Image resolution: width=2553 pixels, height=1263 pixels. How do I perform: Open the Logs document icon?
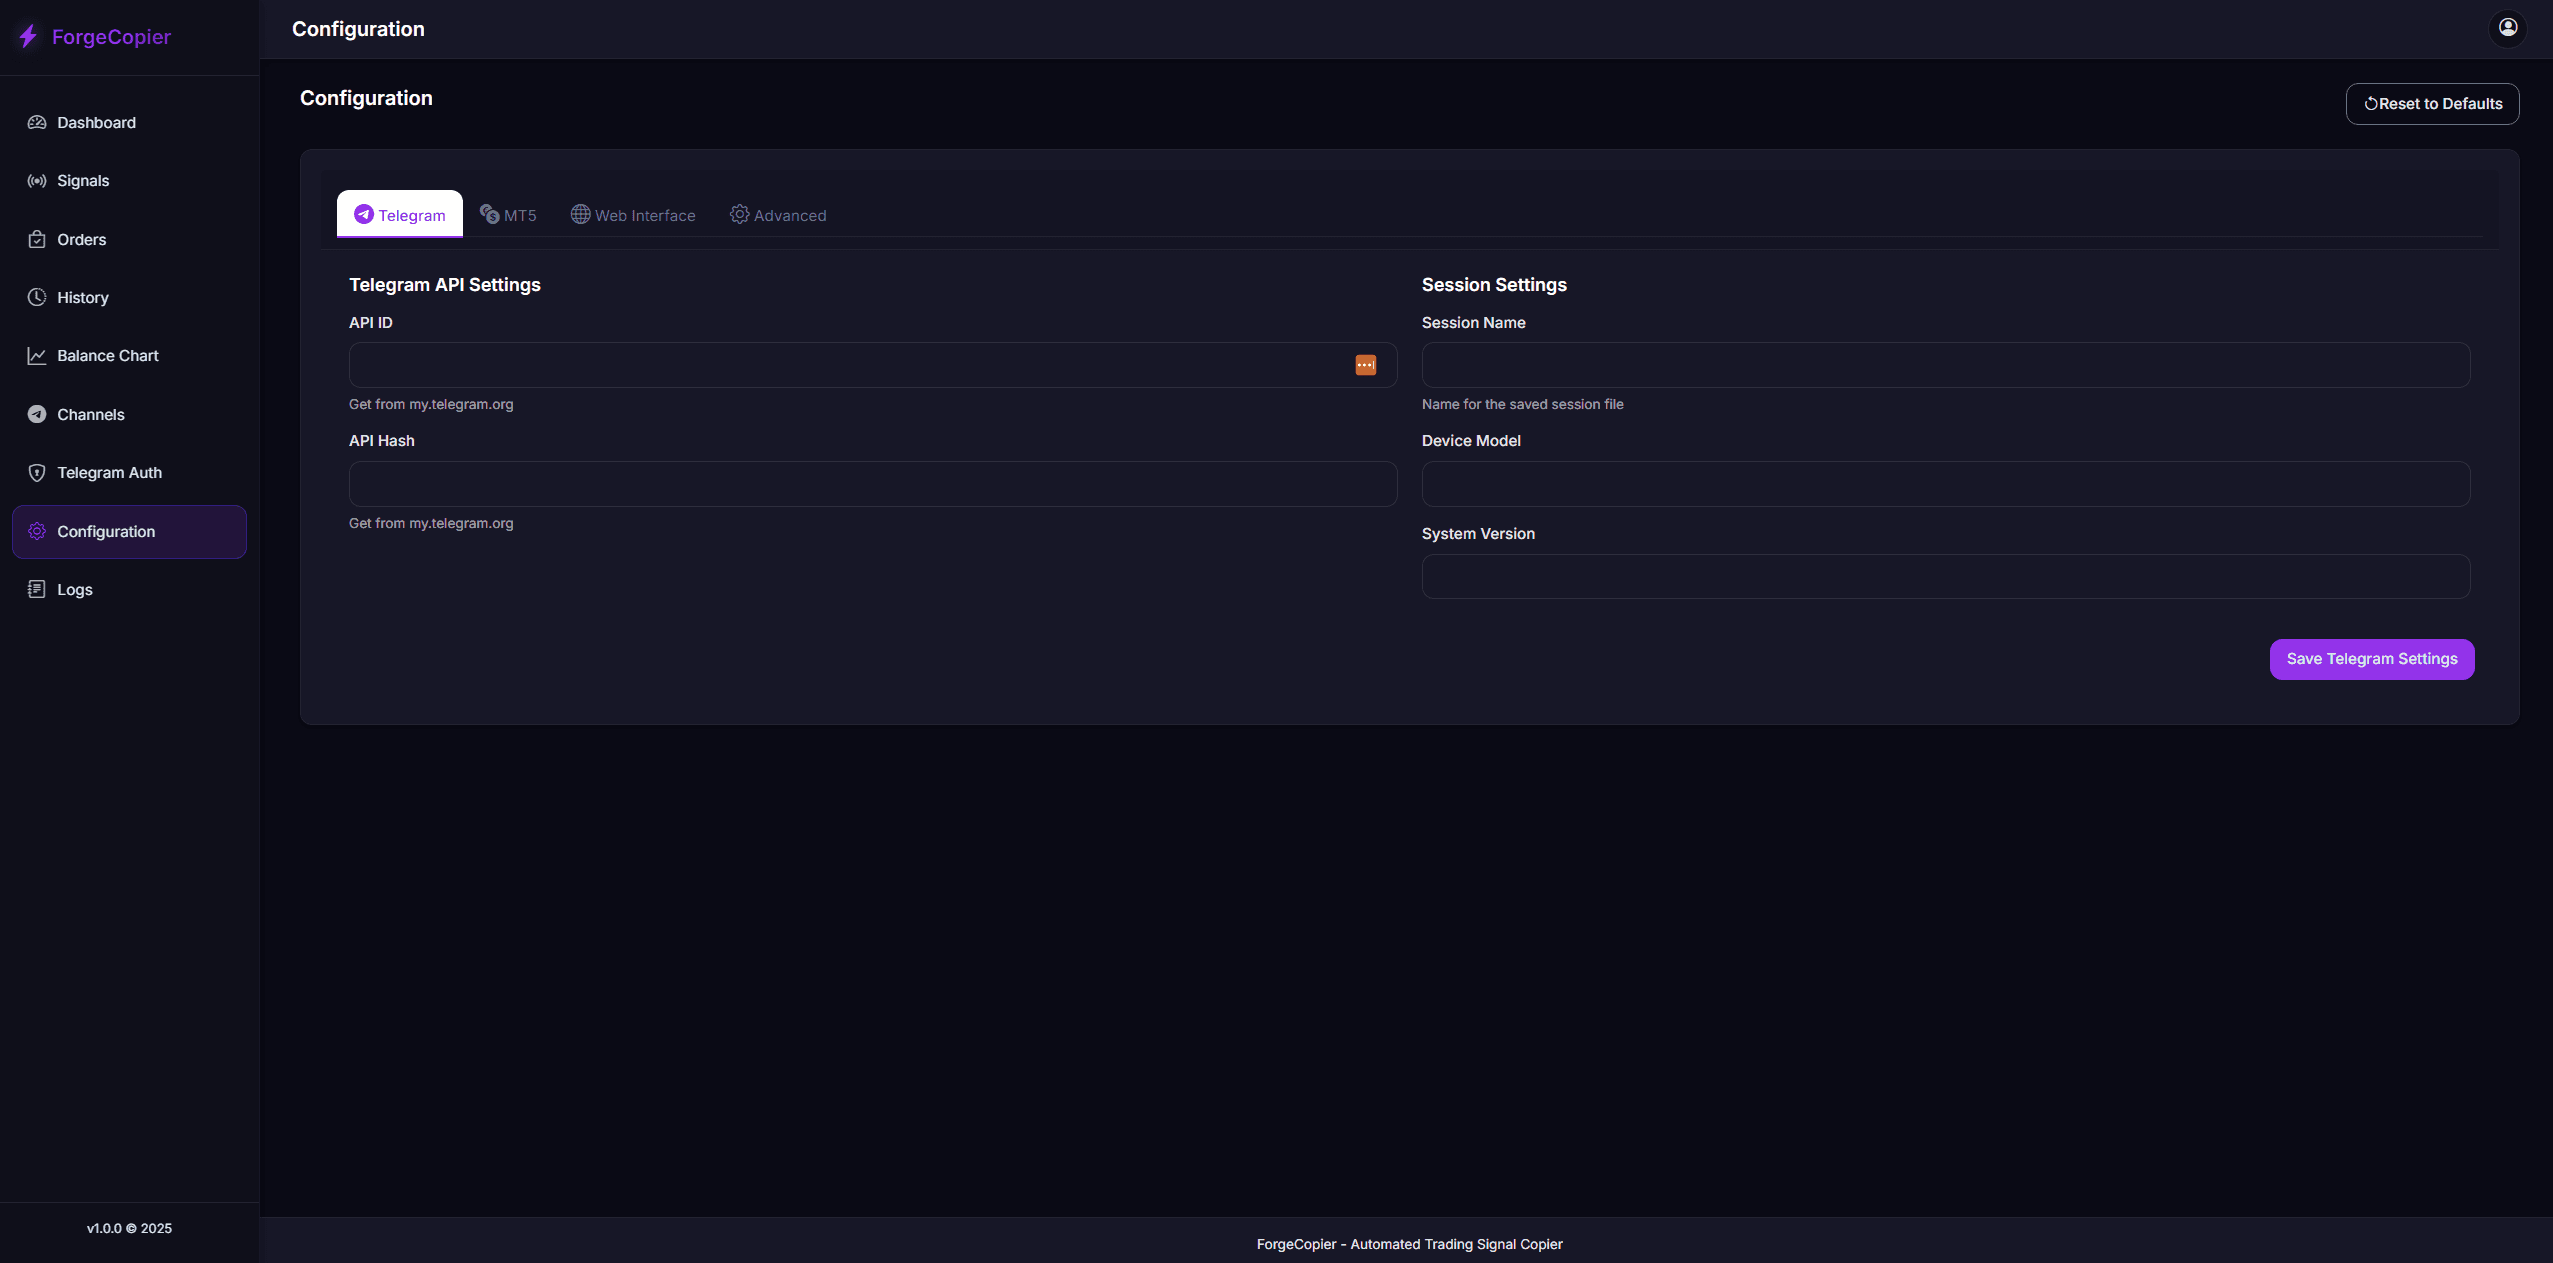click(37, 589)
